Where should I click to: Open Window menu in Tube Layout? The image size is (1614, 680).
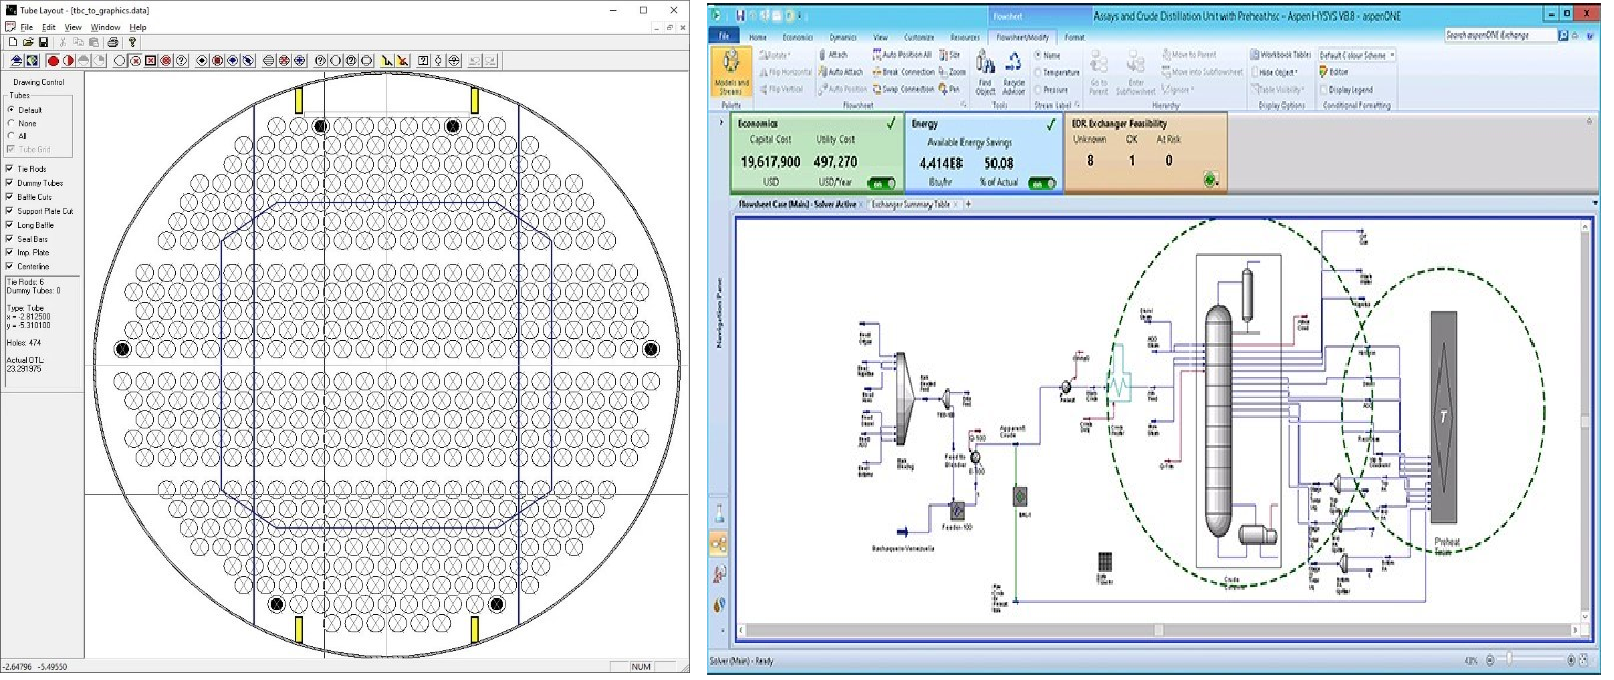(105, 27)
